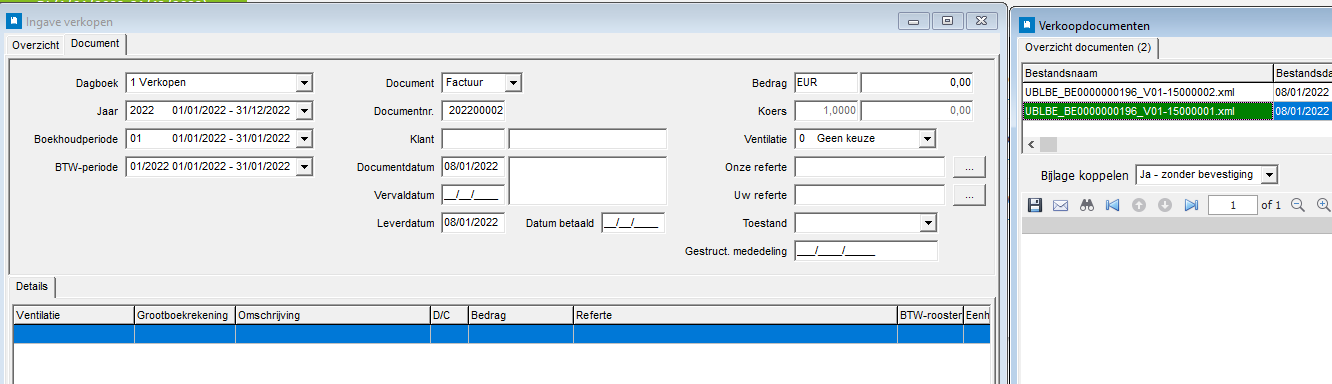1332x384 pixels.
Task: Click the customer address text box
Action: tap(588, 180)
